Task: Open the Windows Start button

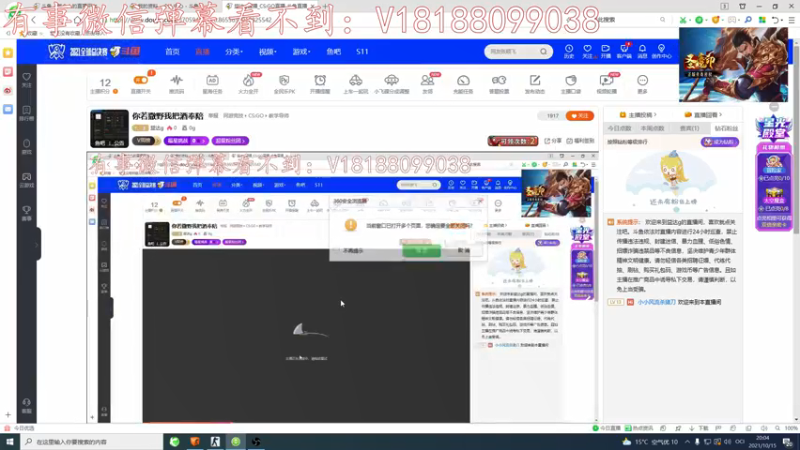Action: (x=10, y=442)
